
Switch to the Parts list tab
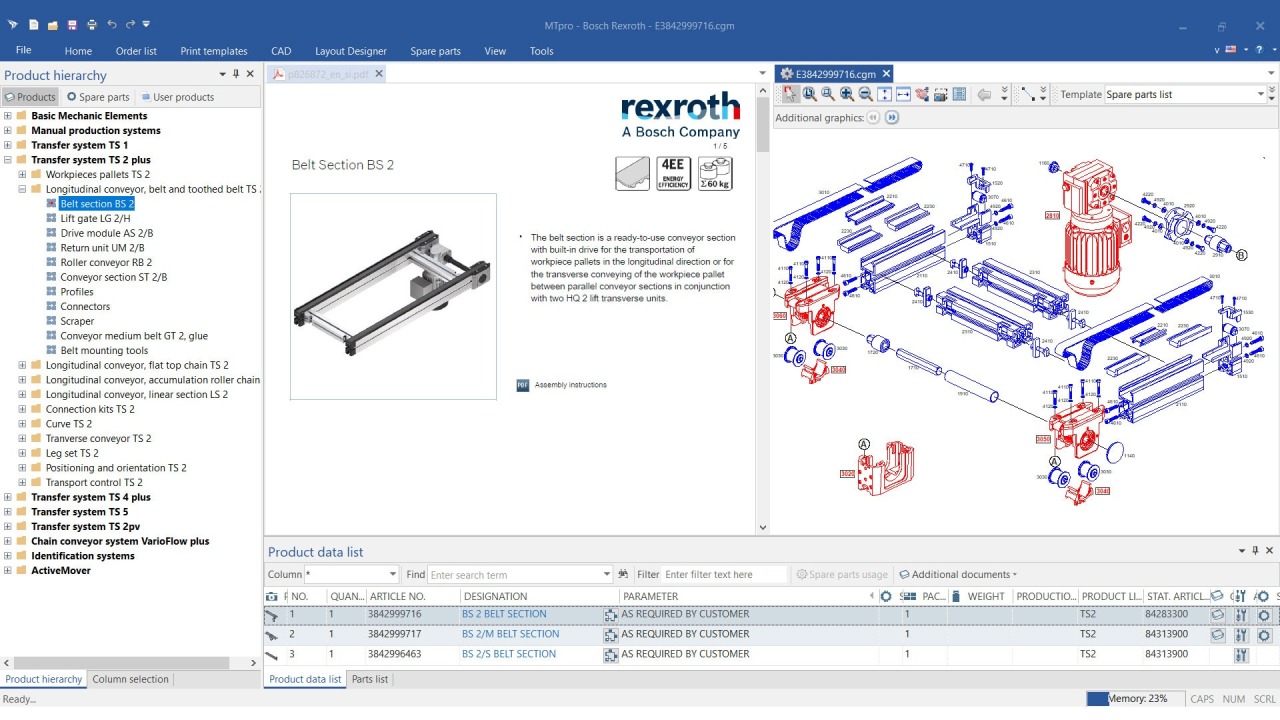click(370, 679)
